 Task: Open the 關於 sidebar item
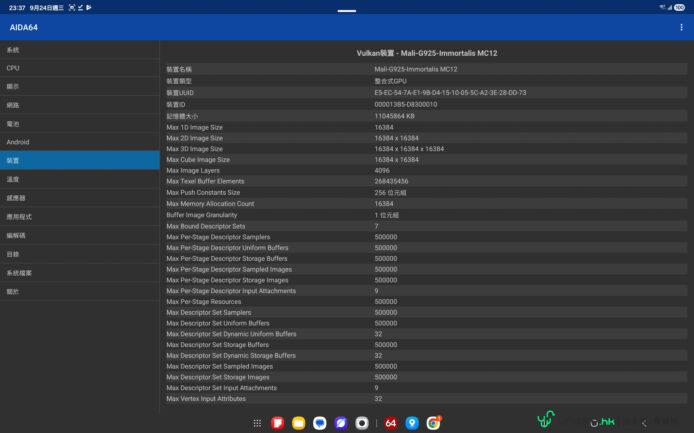80,292
